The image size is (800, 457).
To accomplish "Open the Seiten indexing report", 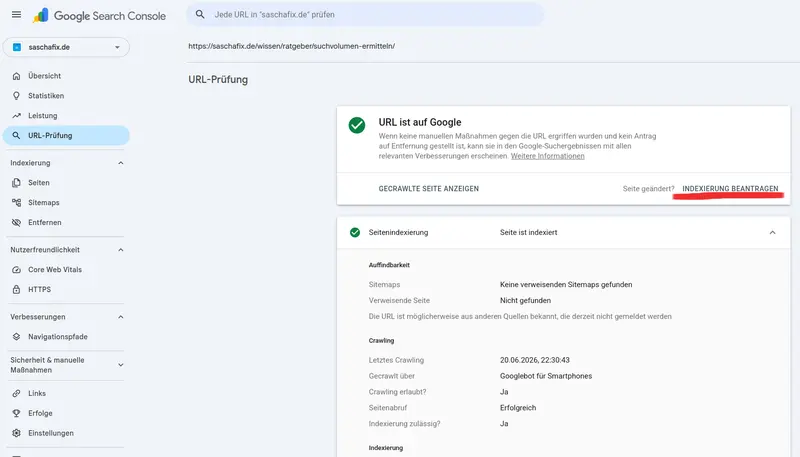I will 66,183.
